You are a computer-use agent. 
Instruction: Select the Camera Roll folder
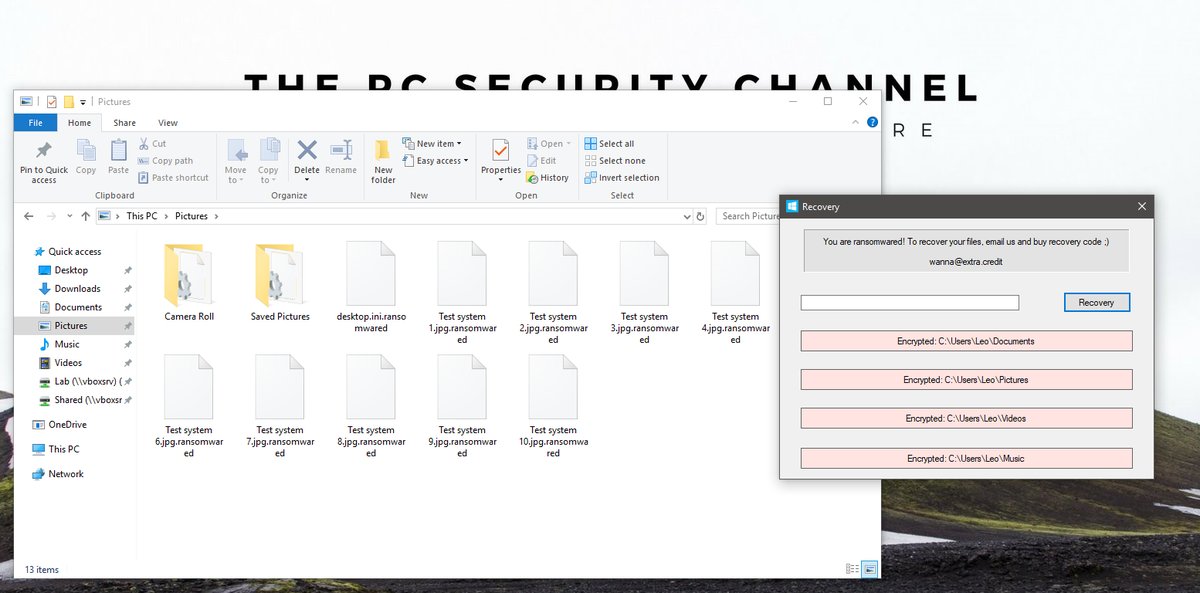point(189,283)
